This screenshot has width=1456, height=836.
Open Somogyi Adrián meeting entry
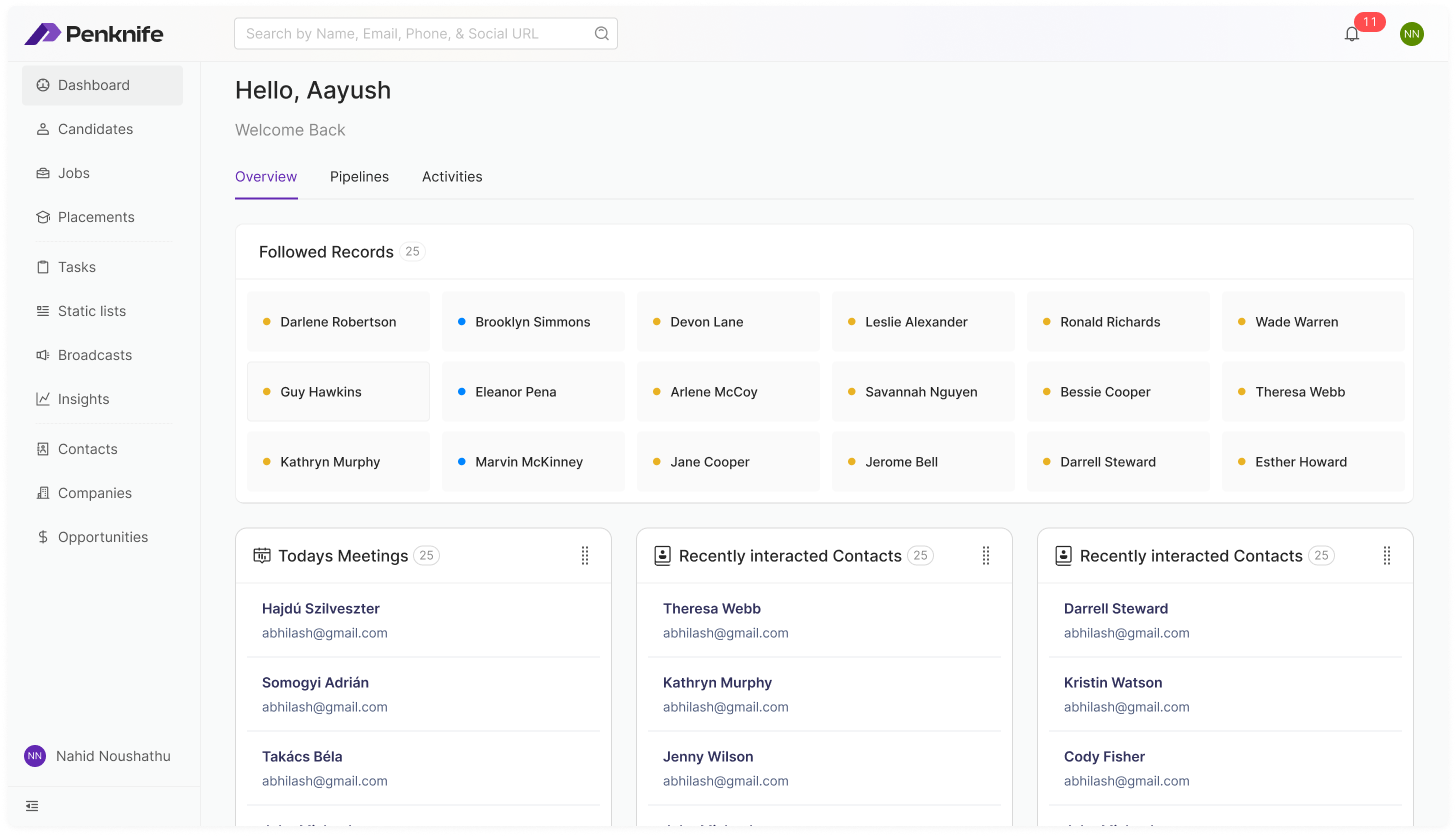424,694
